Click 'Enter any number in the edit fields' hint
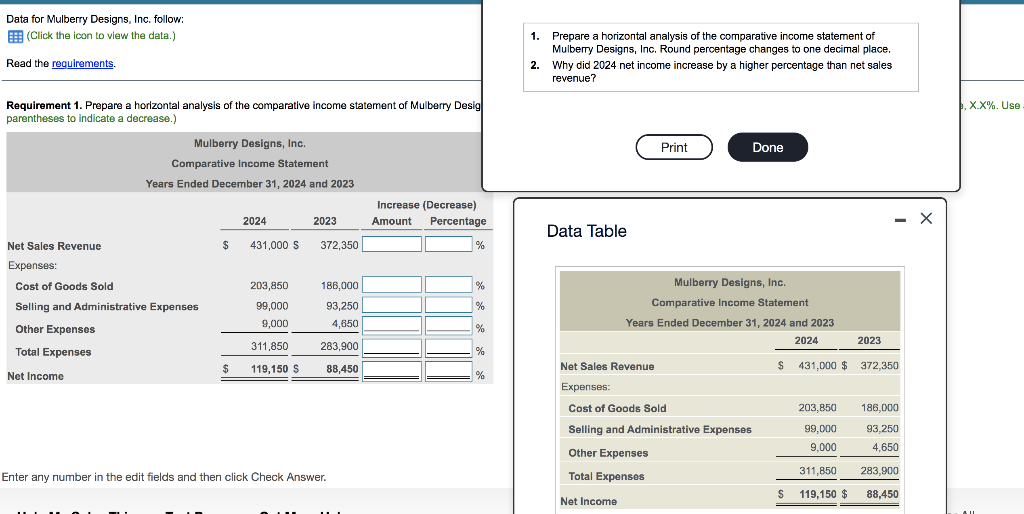This screenshot has height=514, width=1024. point(164,477)
